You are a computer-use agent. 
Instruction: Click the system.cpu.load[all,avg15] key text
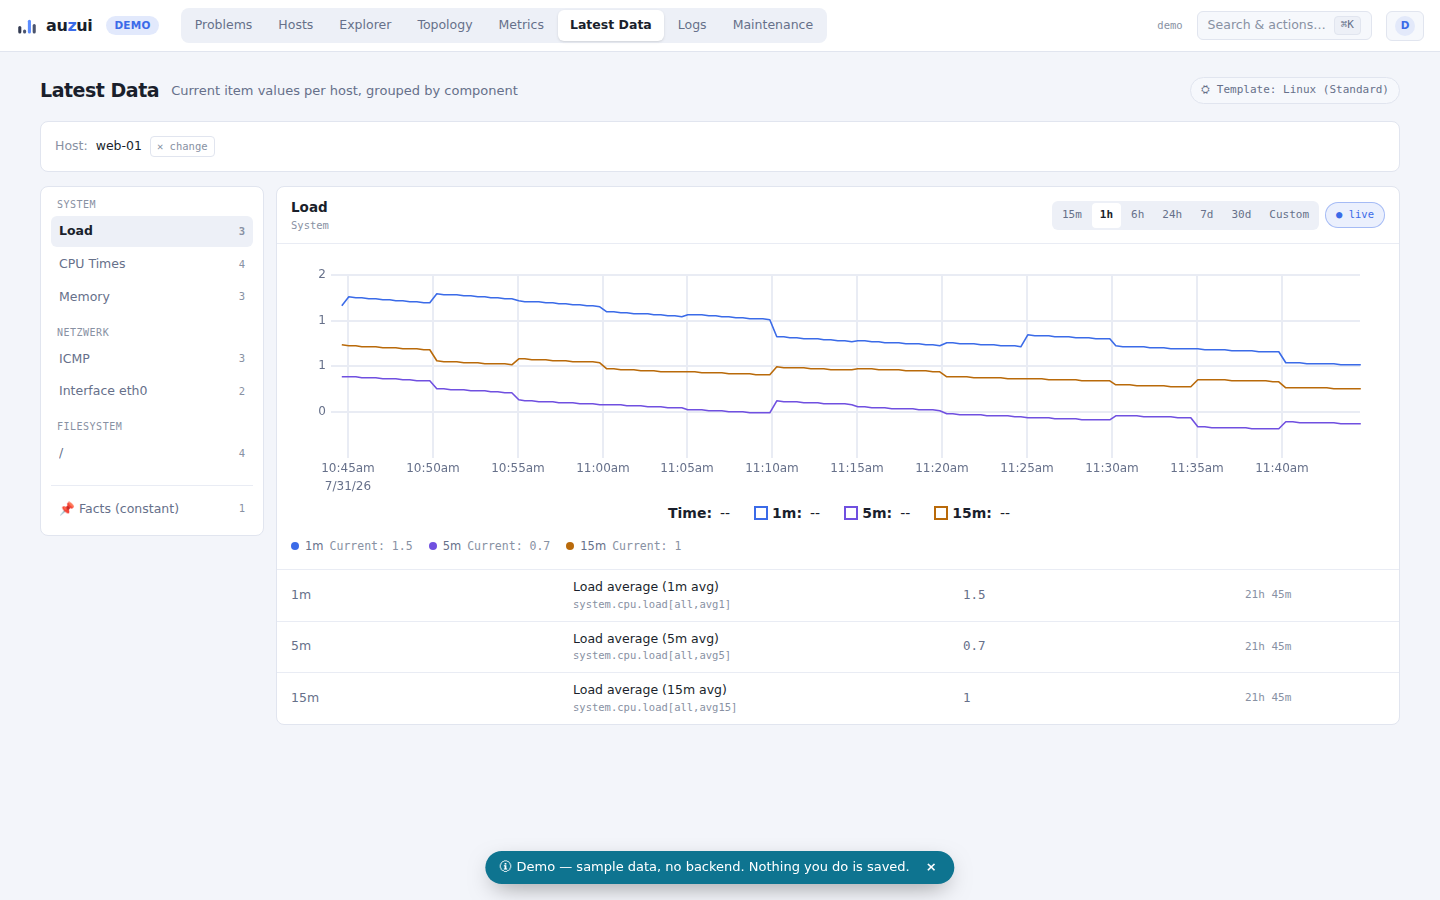tap(655, 708)
